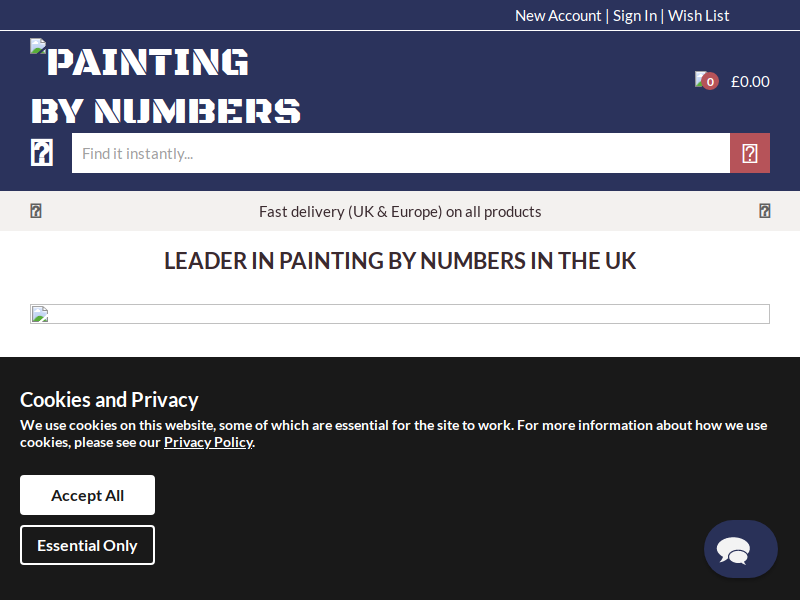Click the Fast delivery banner text
Viewport: 800px width, 600px height.
400,211
